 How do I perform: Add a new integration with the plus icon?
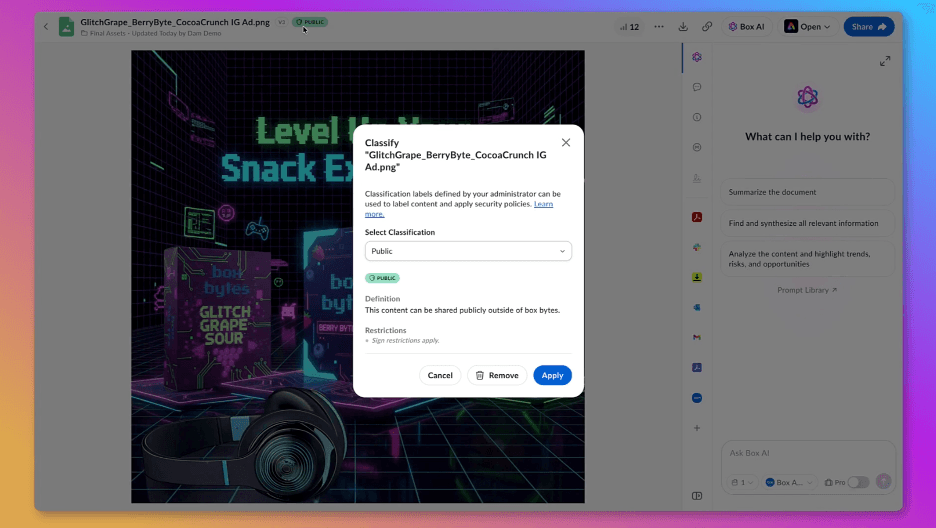pos(697,428)
